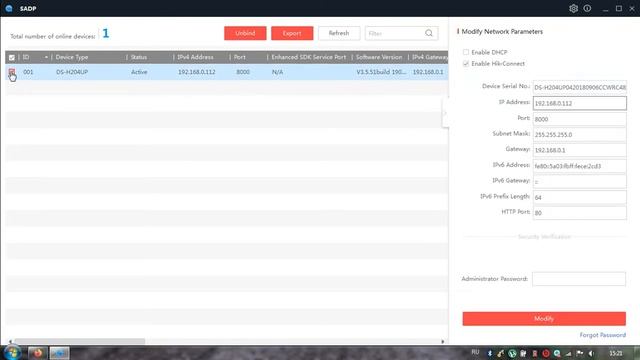
Task: Click the Port input field in panel
Action: coord(580,119)
